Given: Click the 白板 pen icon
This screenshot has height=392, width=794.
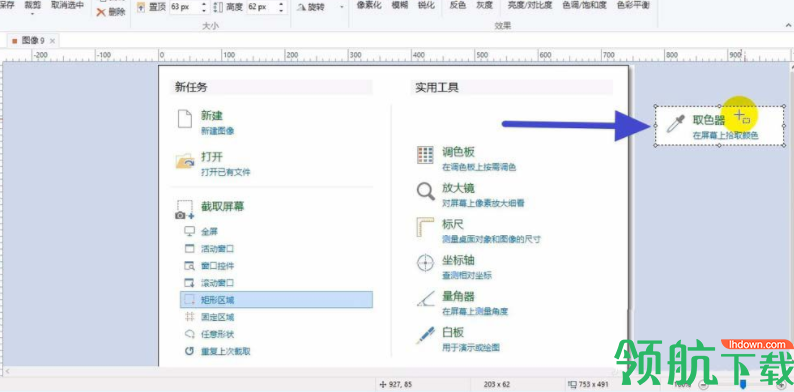Looking at the screenshot, I should point(425,335).
